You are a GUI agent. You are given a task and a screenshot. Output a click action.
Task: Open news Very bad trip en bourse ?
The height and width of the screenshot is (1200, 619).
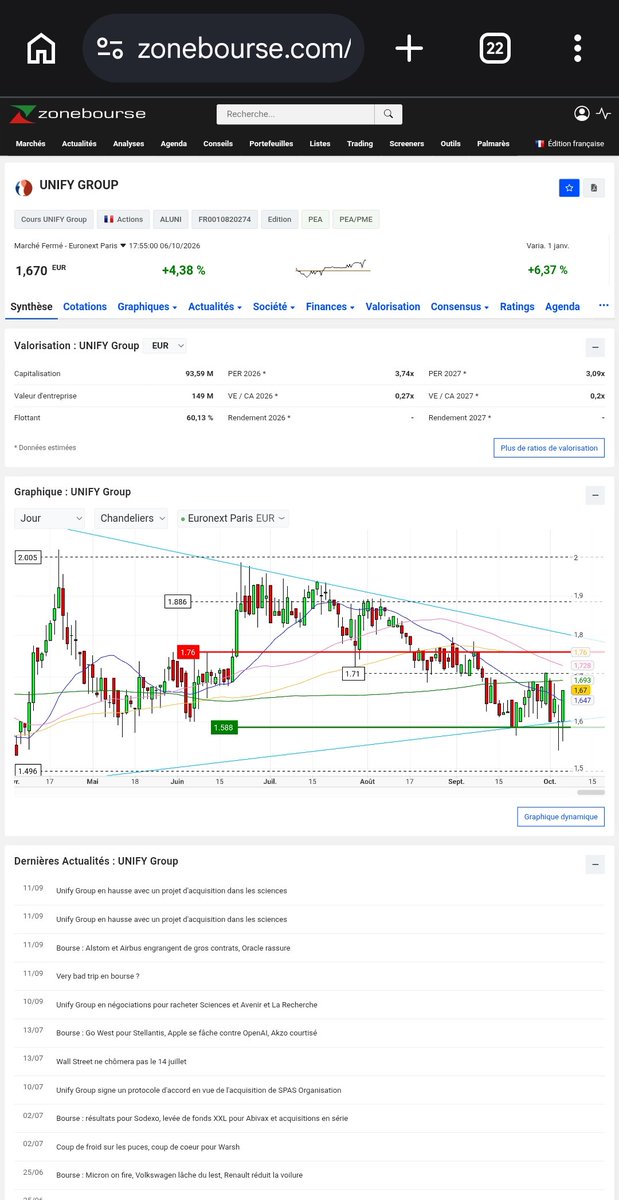pos(97,975)
